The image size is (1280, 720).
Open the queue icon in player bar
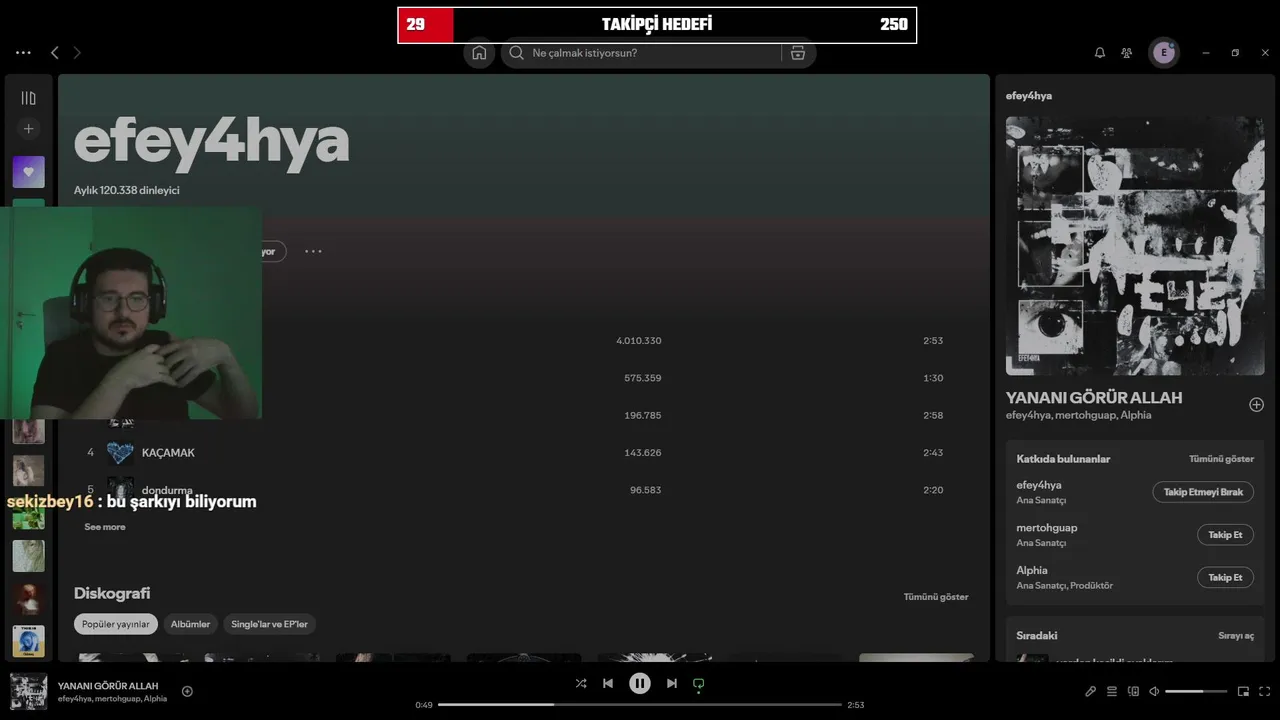1112,691
